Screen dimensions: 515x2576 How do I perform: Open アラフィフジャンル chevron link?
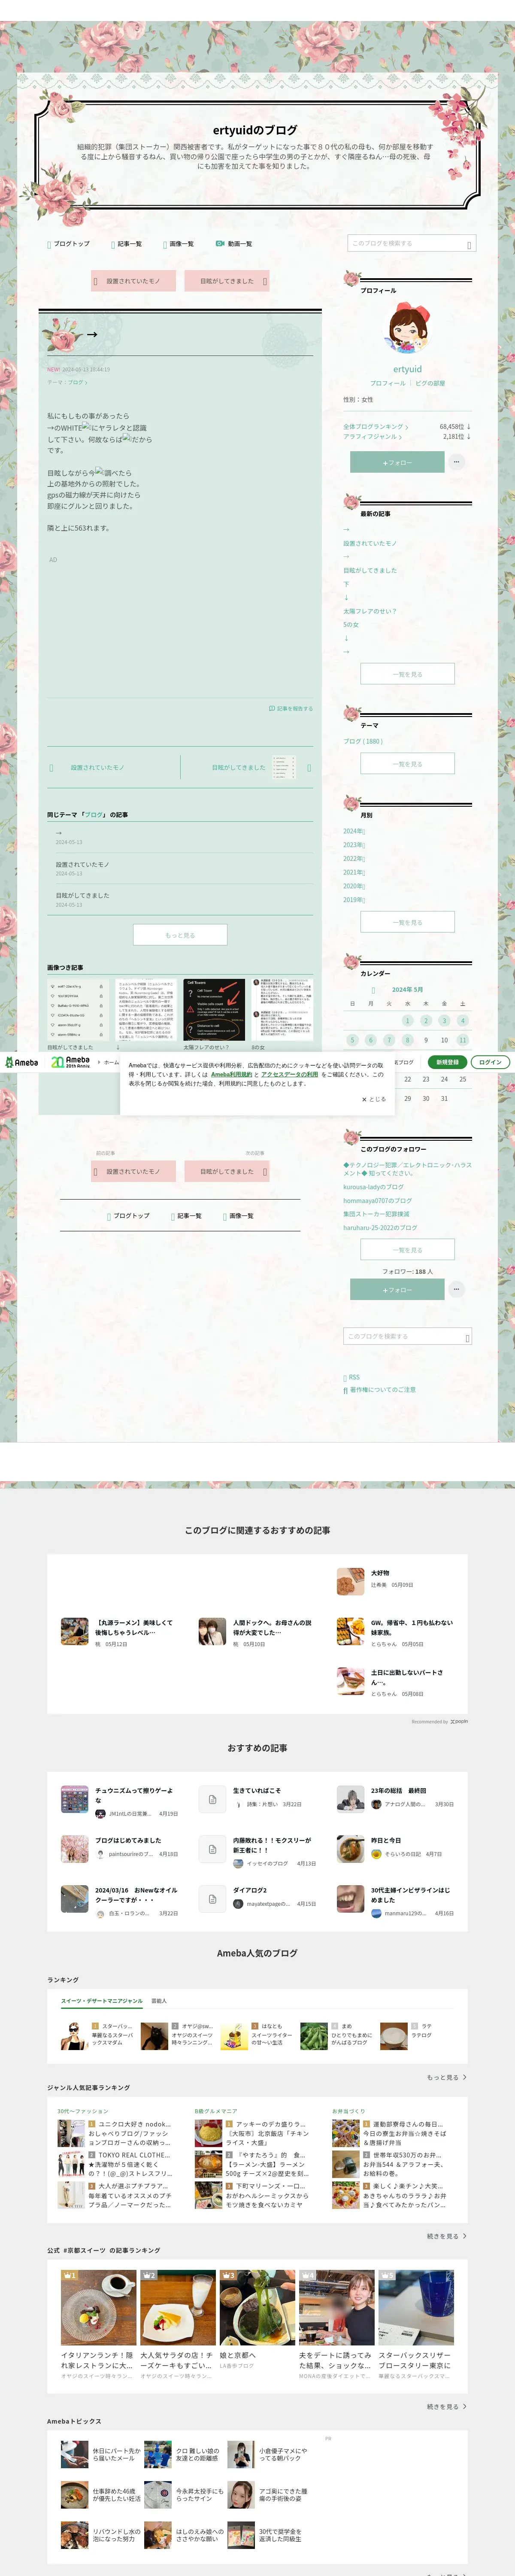point(373,436)
